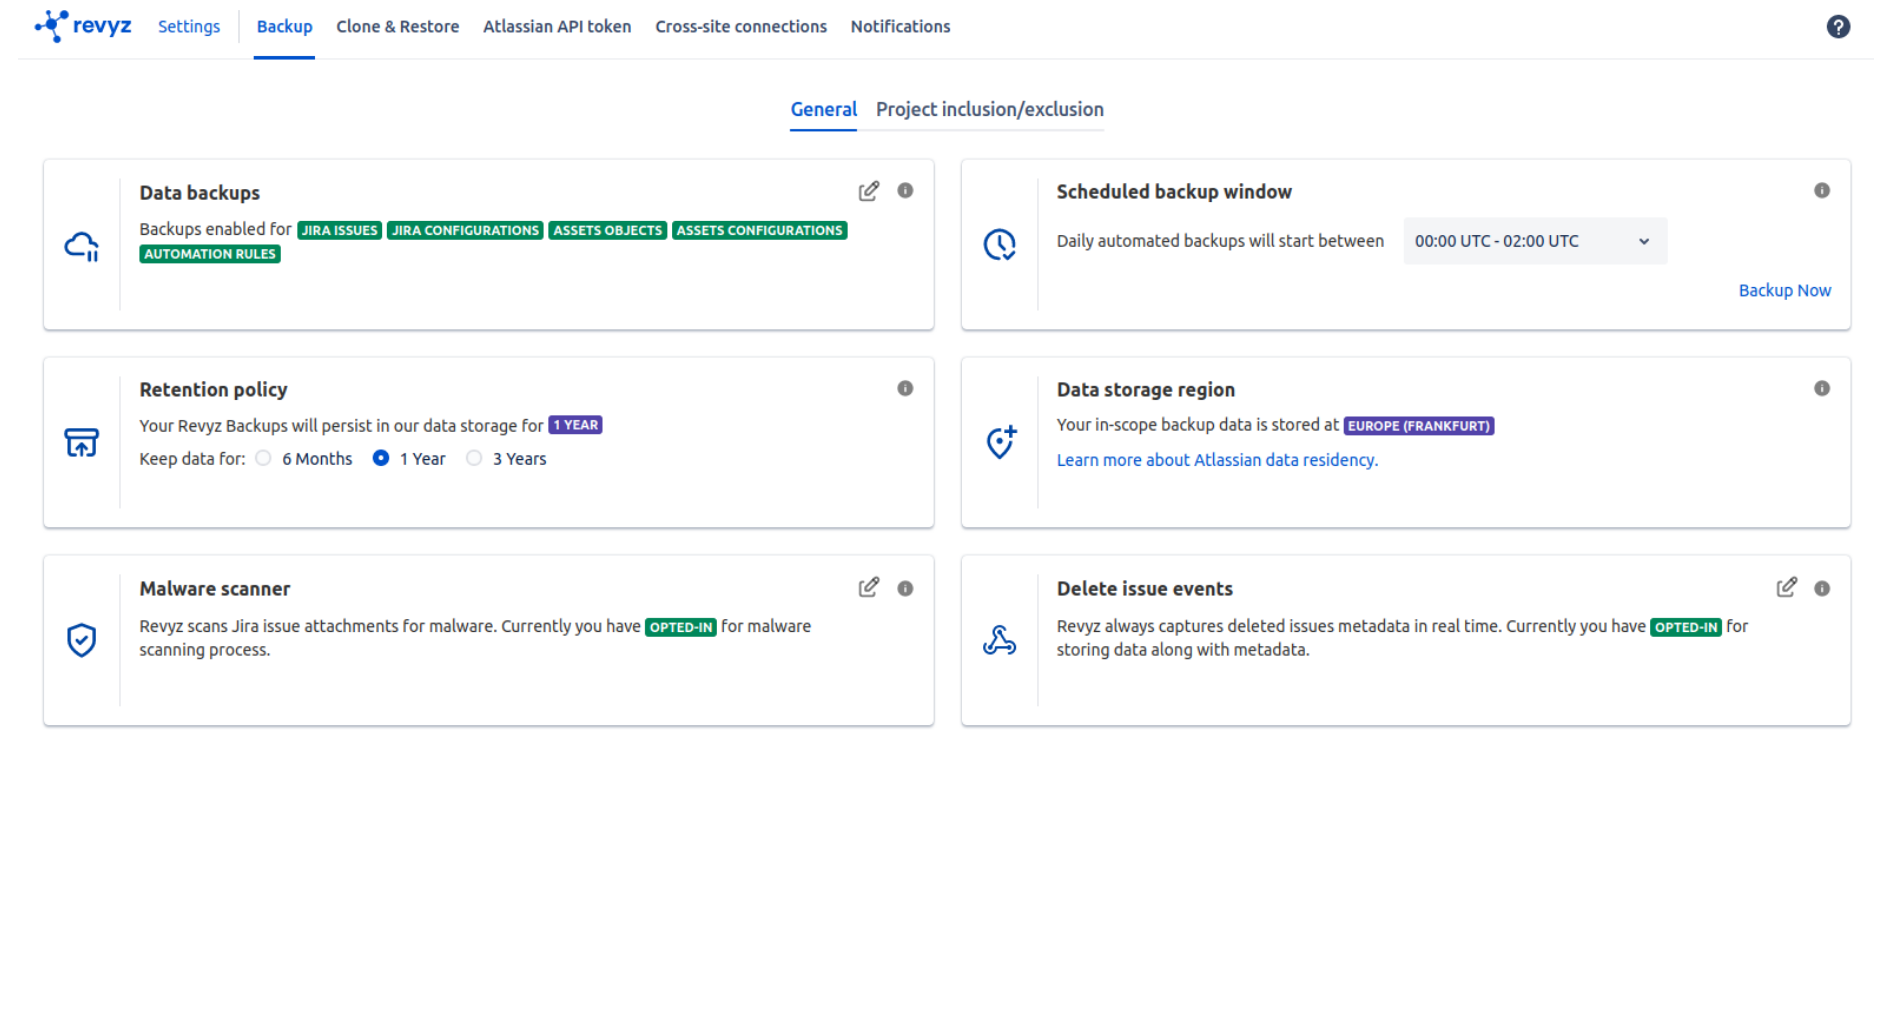Select 1 Year retention option
The width and height of the screenshot is (1901, 1034).
tap(381, 458)
